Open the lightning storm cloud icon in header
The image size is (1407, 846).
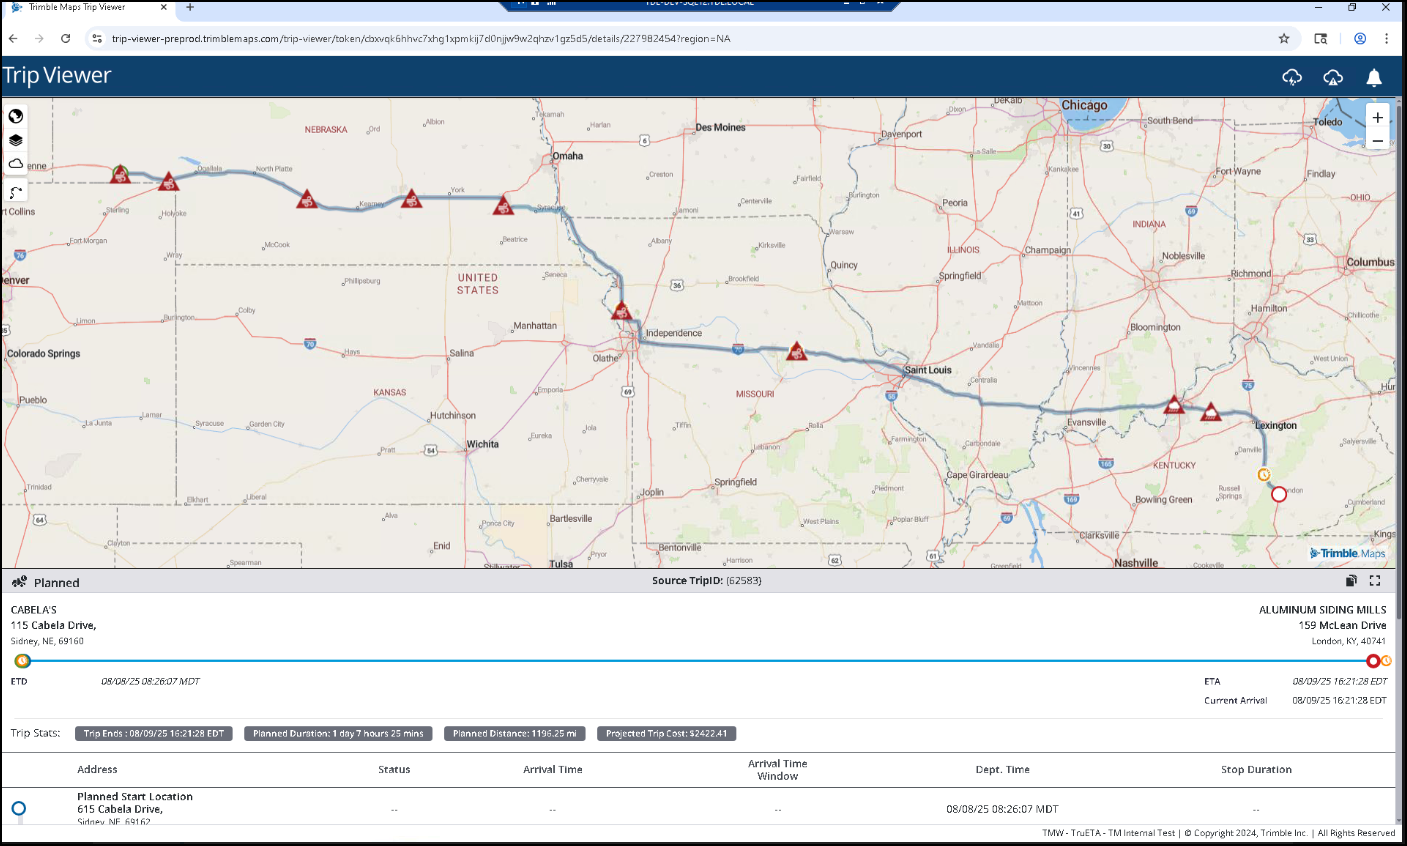coord(1292,77)
